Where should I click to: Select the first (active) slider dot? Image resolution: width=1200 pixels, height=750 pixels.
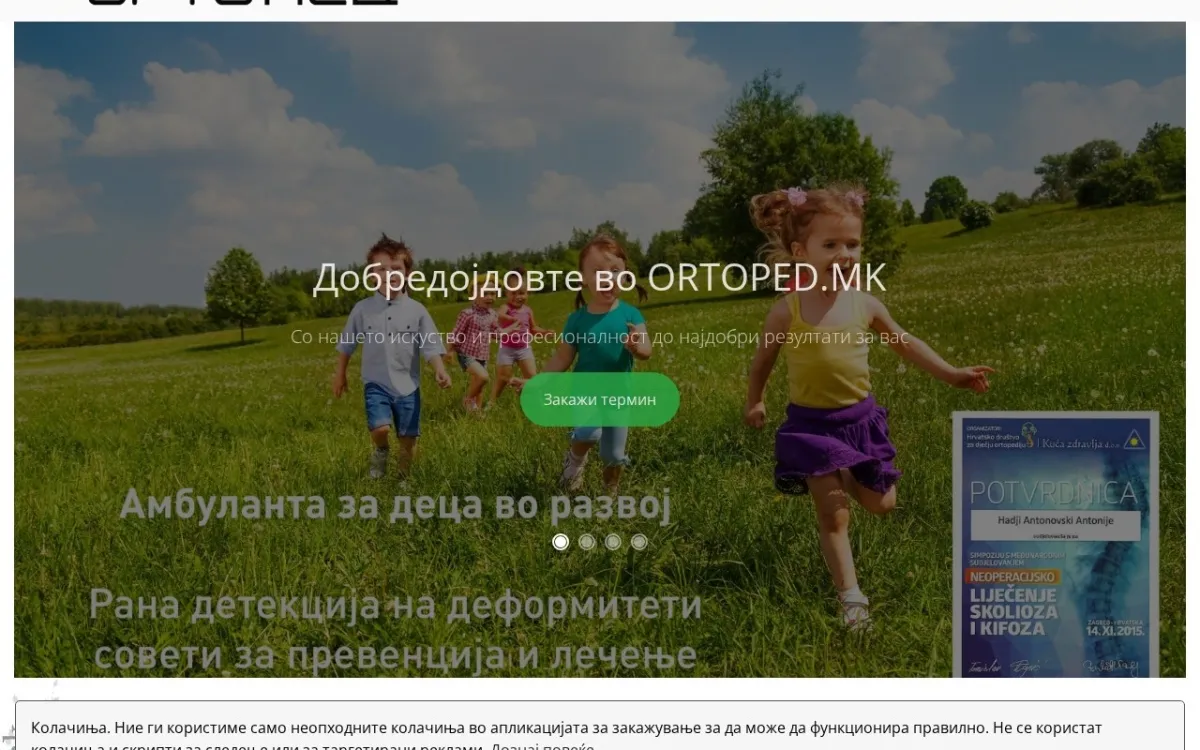click(561, 542)
